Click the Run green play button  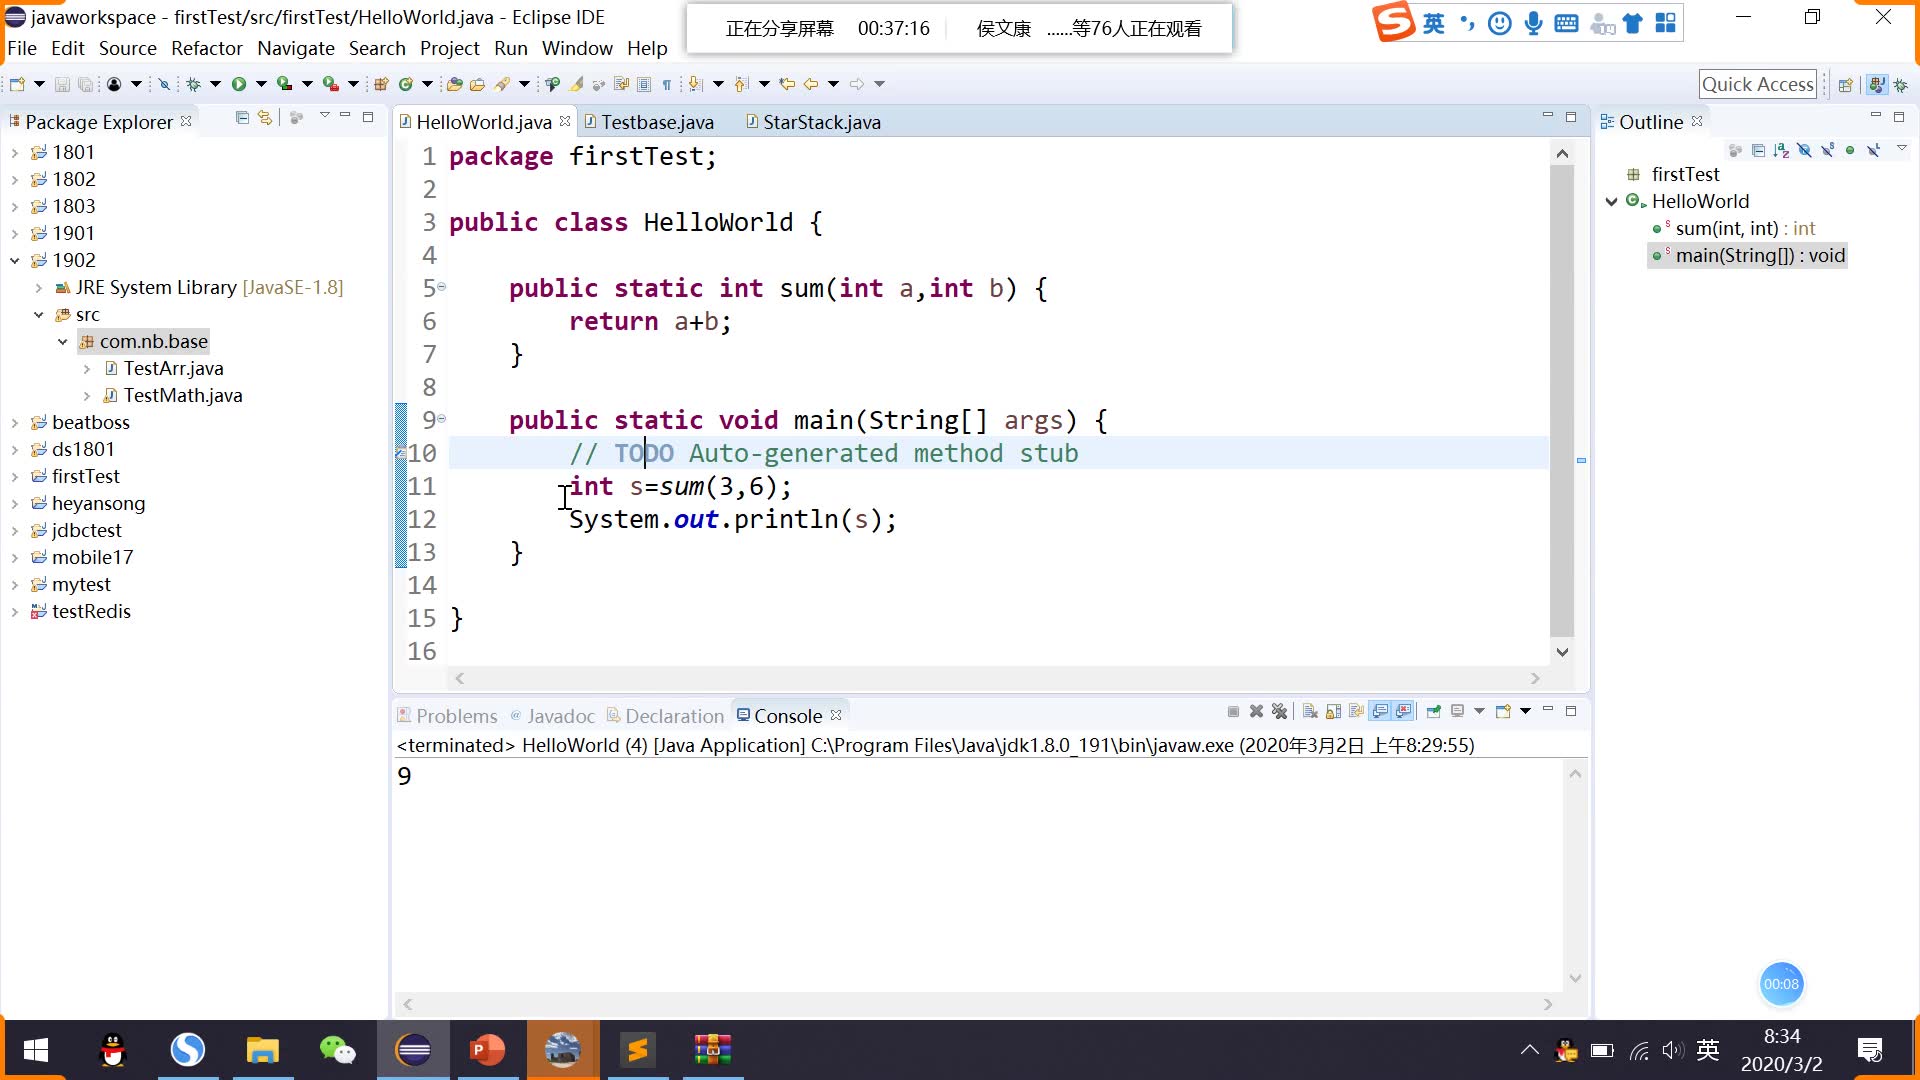point(239,84)
